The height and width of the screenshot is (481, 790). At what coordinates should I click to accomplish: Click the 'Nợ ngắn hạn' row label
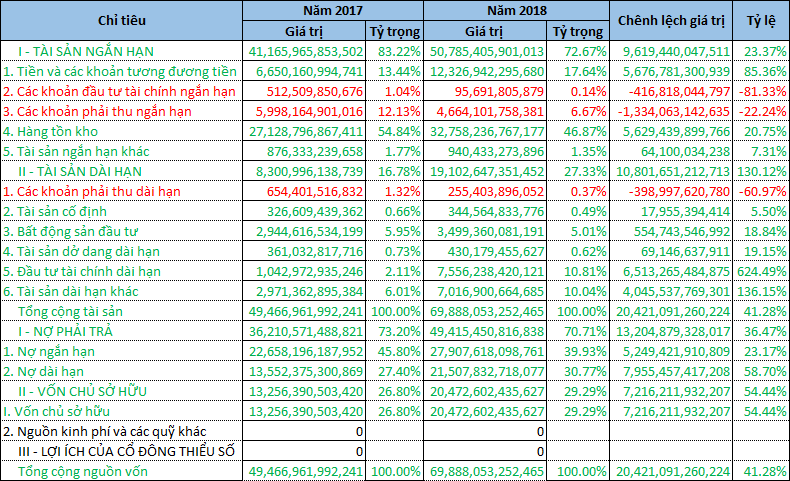[49, 352]
